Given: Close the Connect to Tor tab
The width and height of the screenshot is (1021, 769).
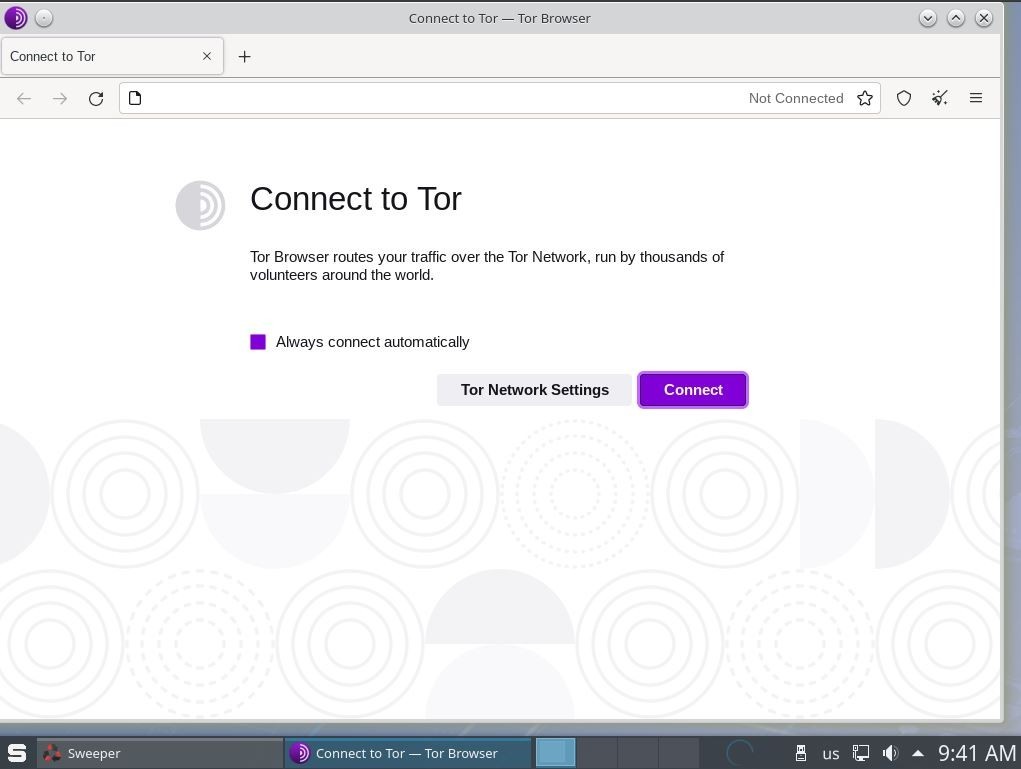Looking at the screenshot, I should 206,56.
